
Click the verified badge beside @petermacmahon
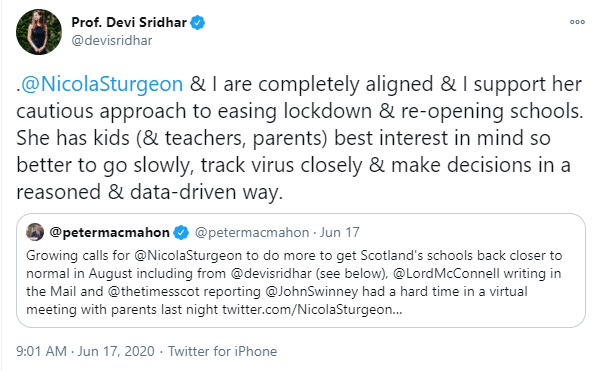(181, 232)
